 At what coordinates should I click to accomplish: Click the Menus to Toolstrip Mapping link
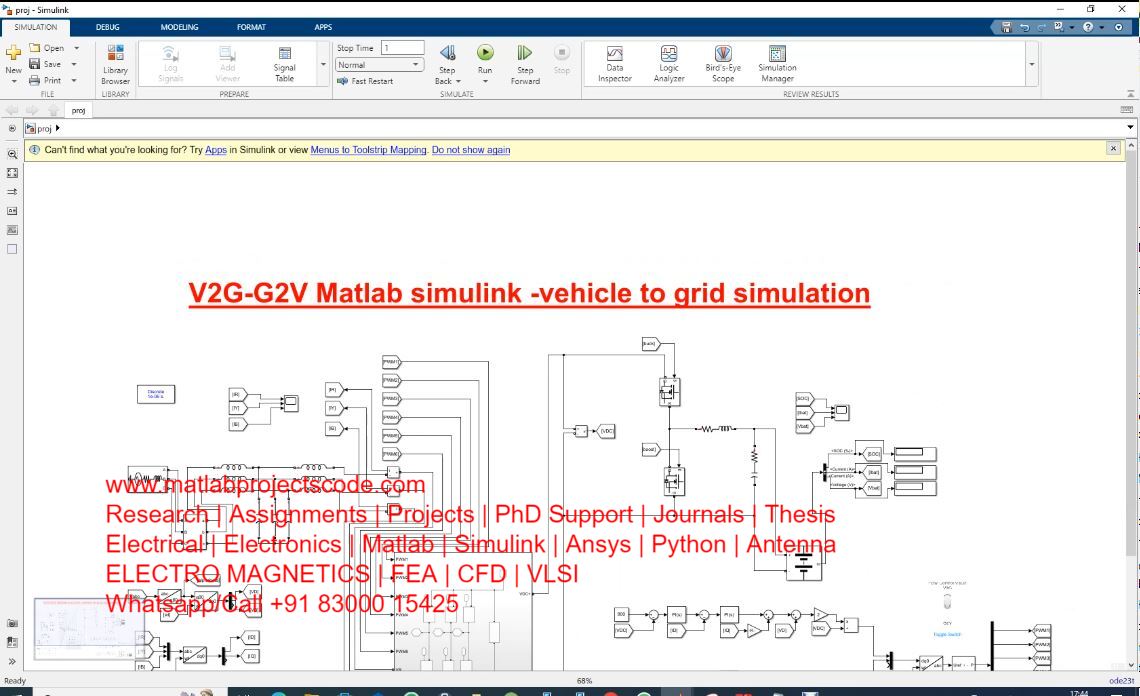tap(368, 150)
